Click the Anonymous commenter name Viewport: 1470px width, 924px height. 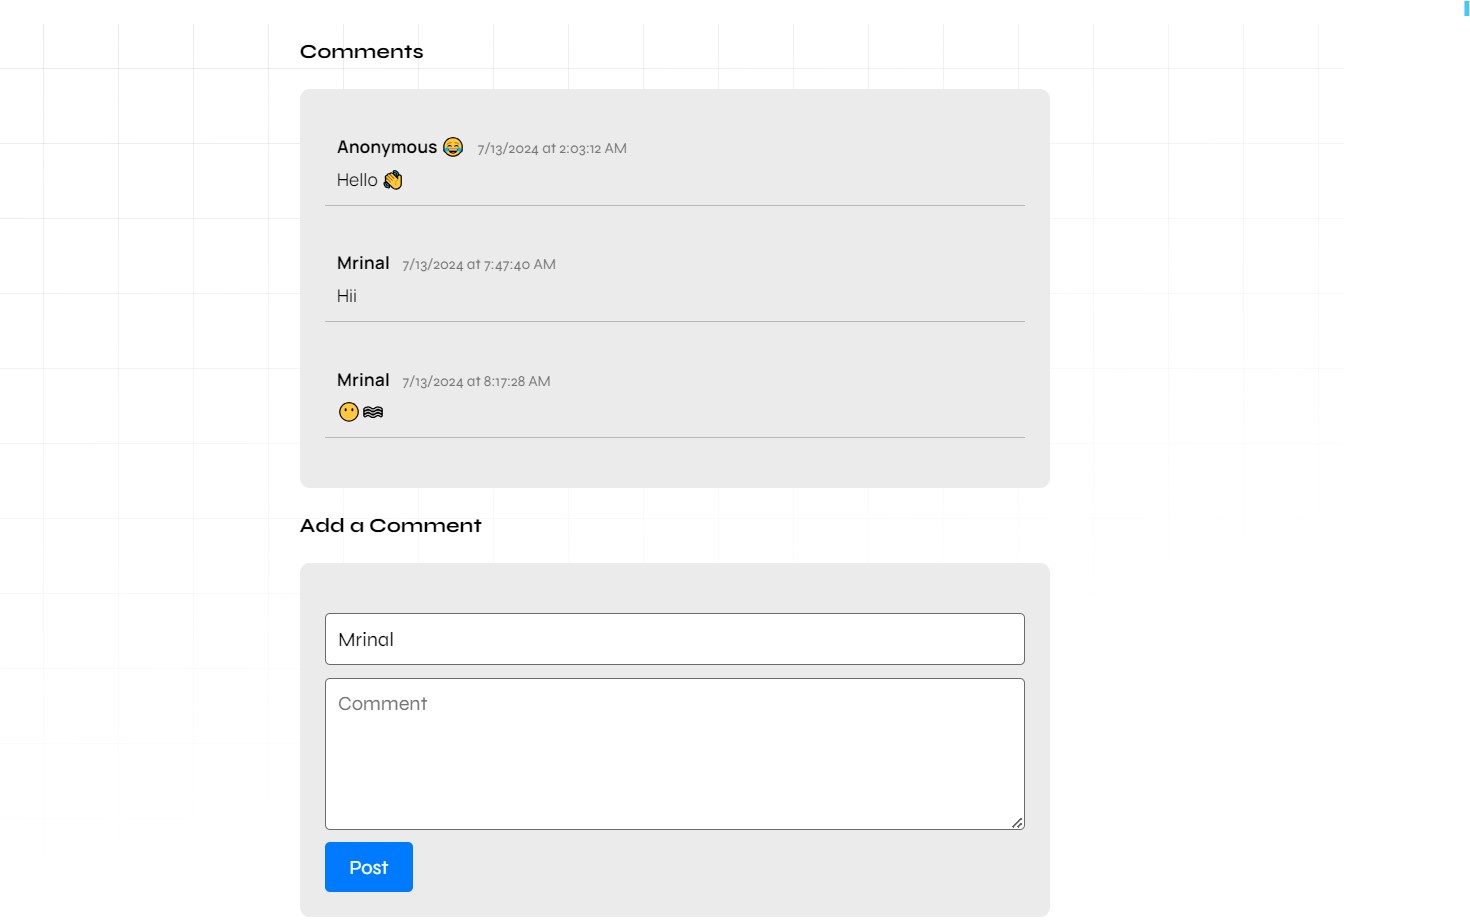click(387, 147)
